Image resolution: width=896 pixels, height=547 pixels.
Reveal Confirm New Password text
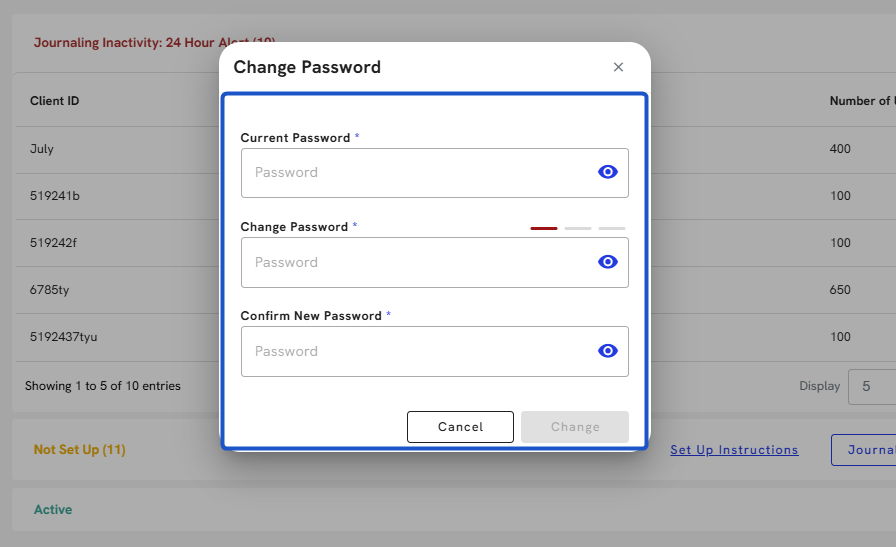[608, 351]
